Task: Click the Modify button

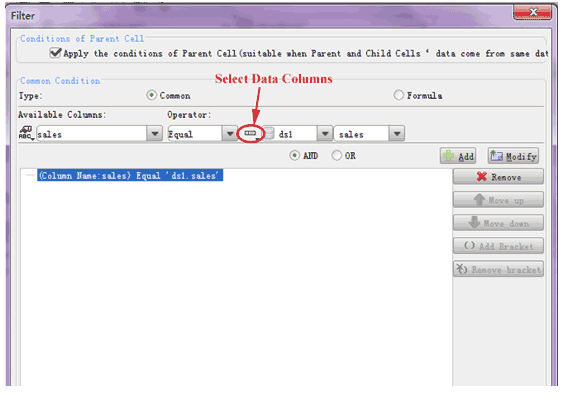Action: coord(513,156)
